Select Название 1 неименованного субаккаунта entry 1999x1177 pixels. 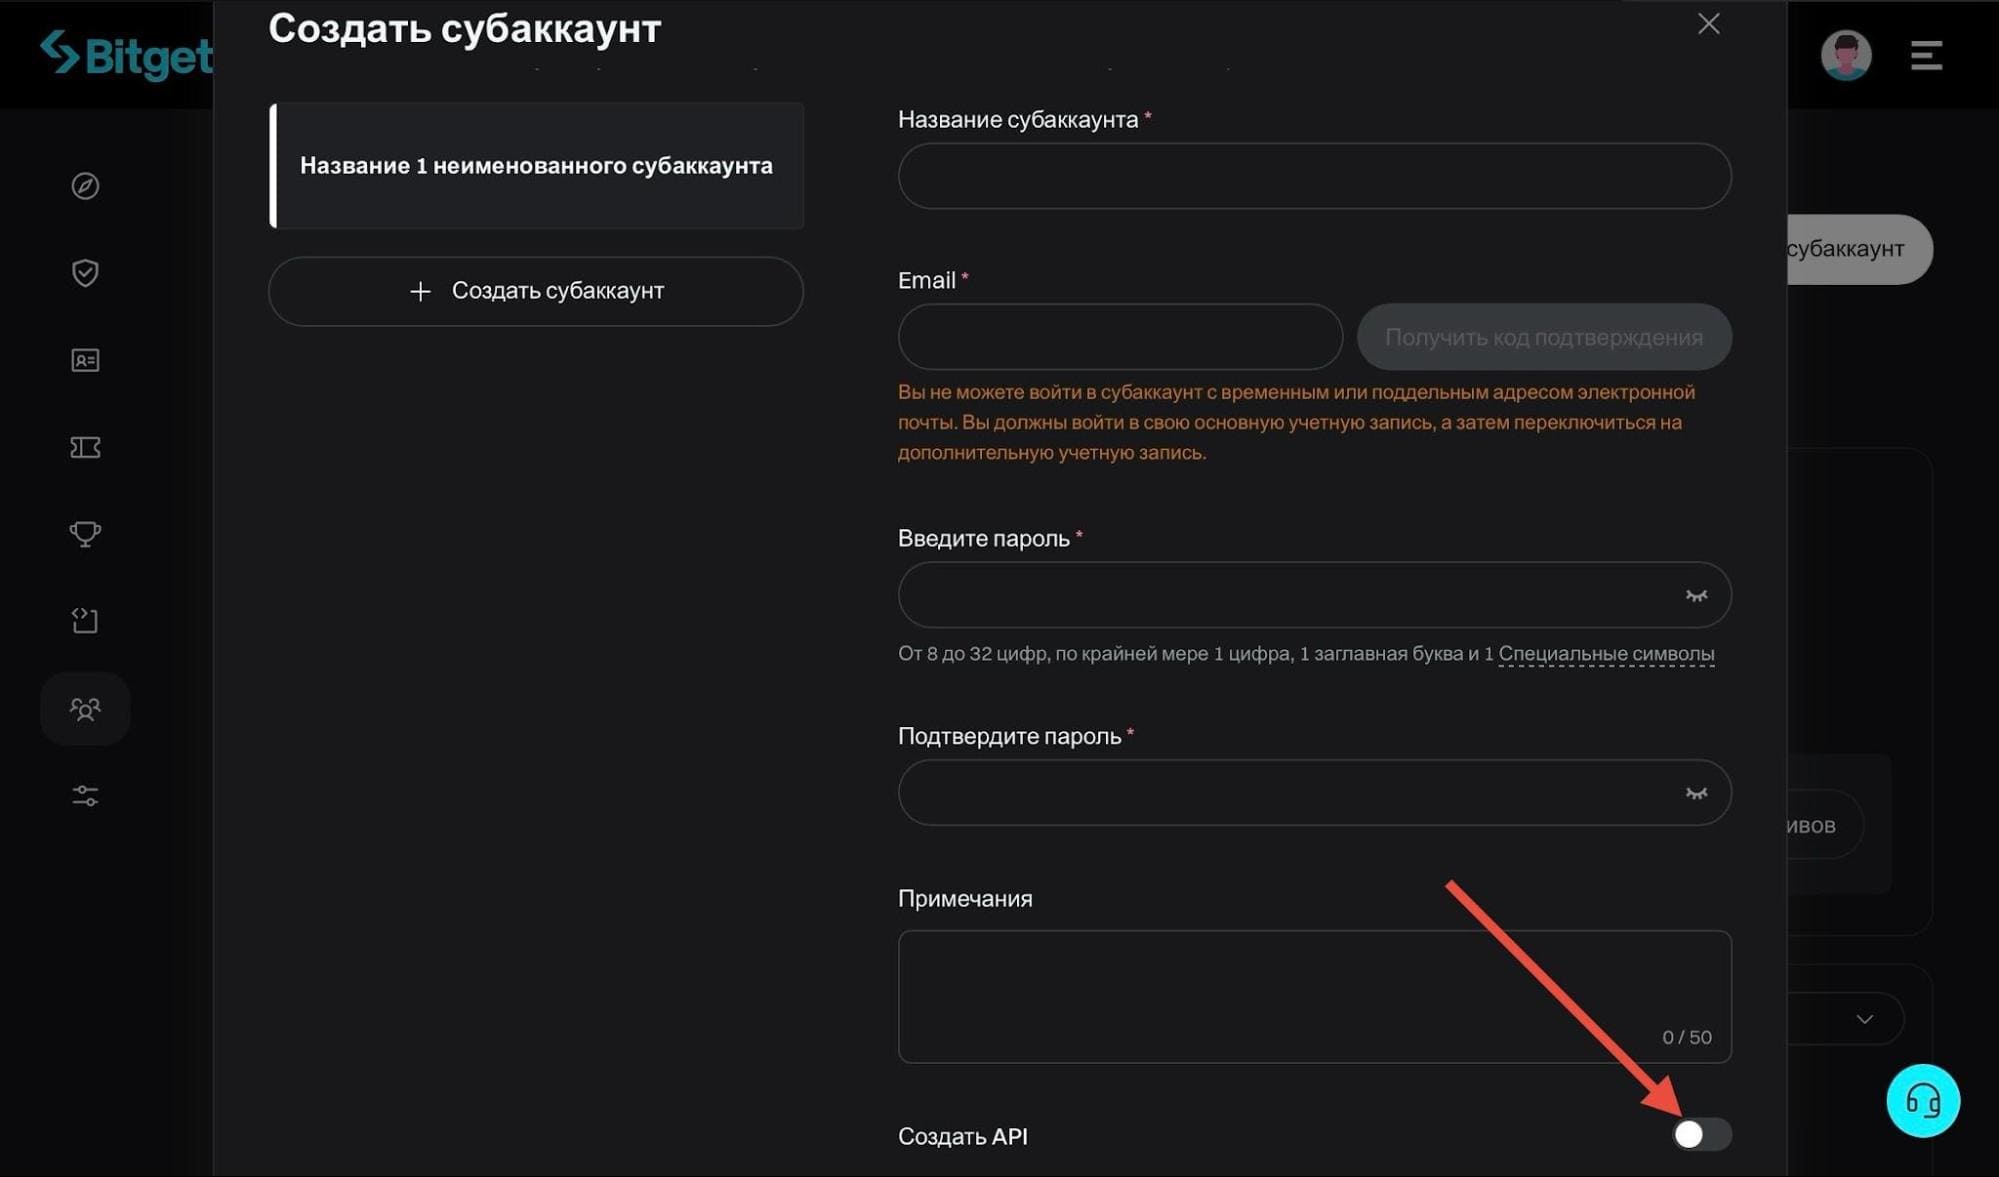536,166
